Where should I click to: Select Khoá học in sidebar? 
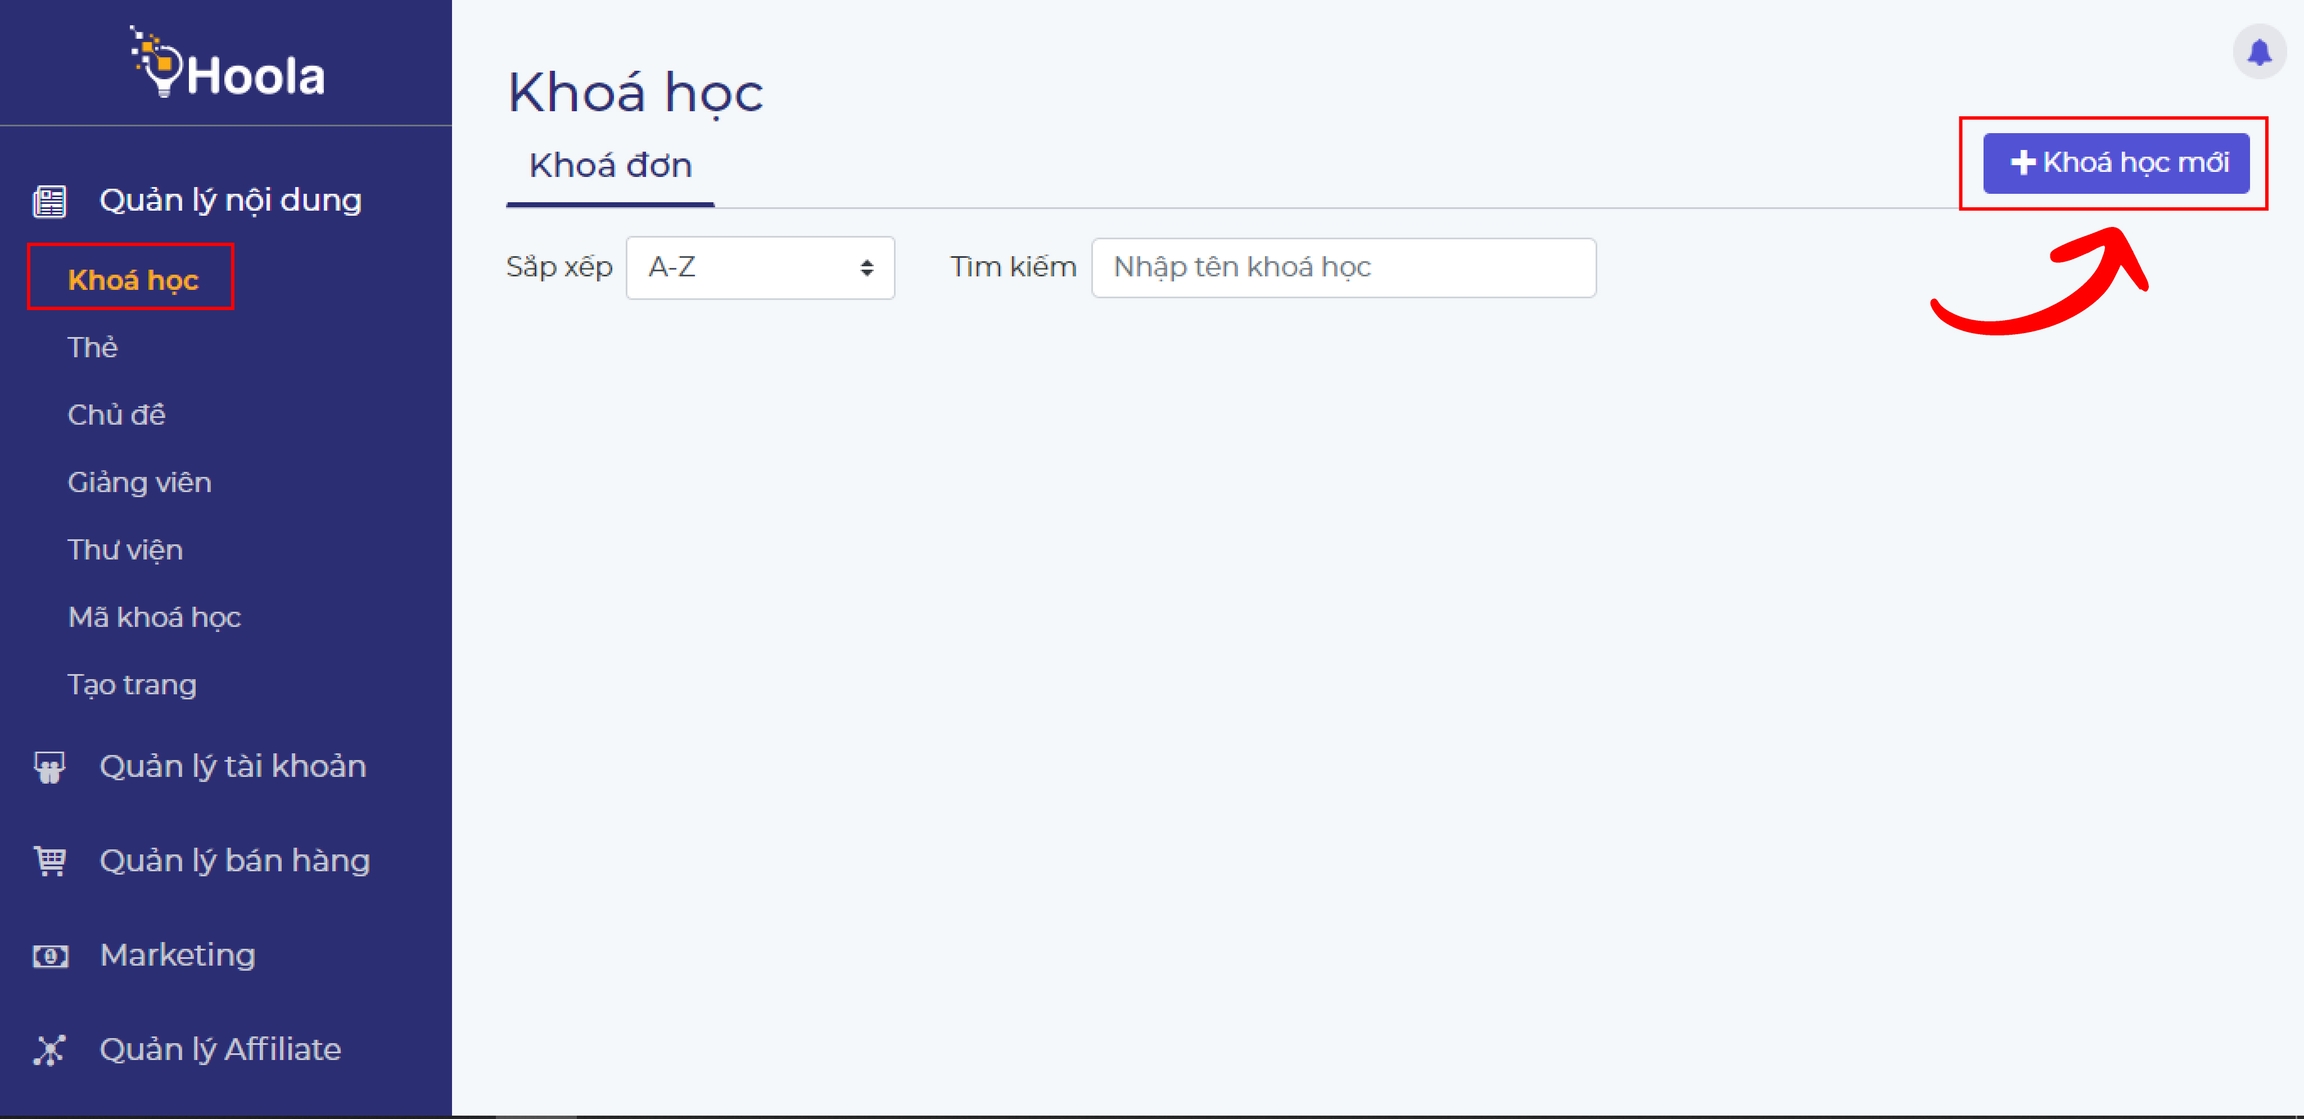(132, 280)
